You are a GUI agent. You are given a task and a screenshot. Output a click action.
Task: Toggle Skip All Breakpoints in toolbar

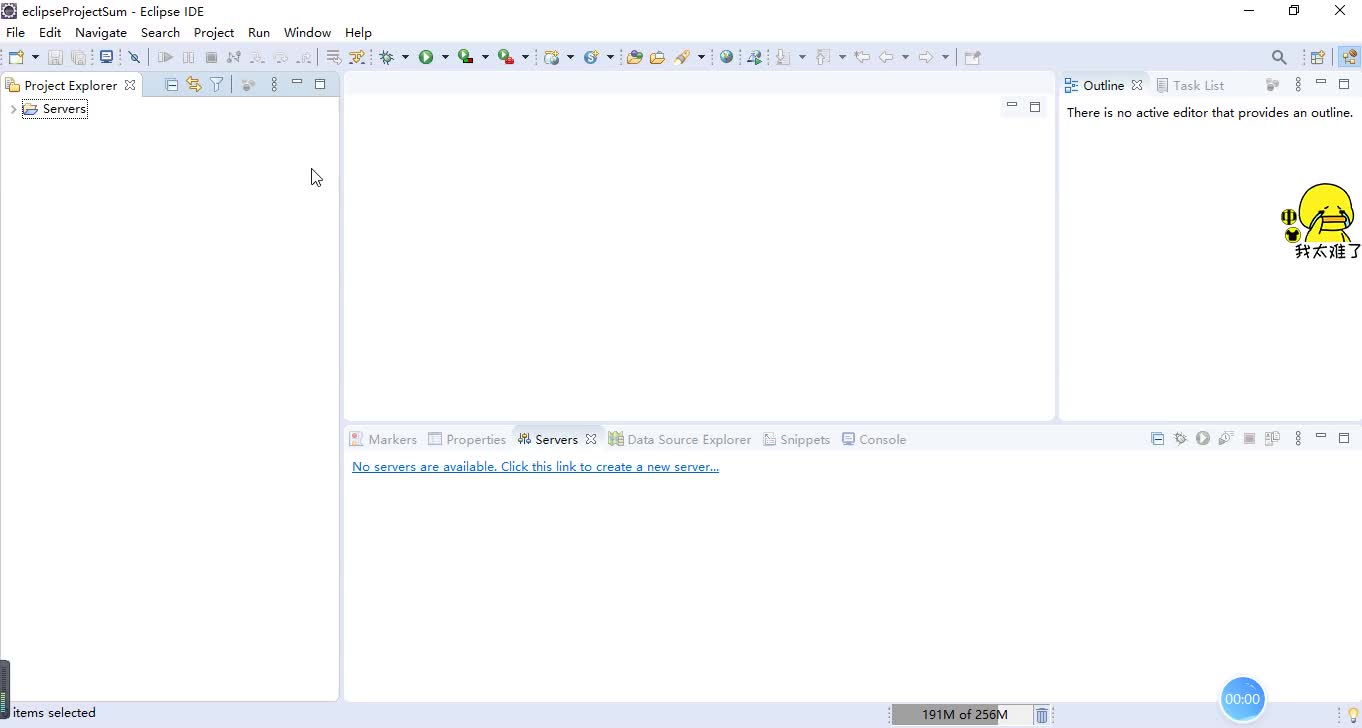[134, 57]
